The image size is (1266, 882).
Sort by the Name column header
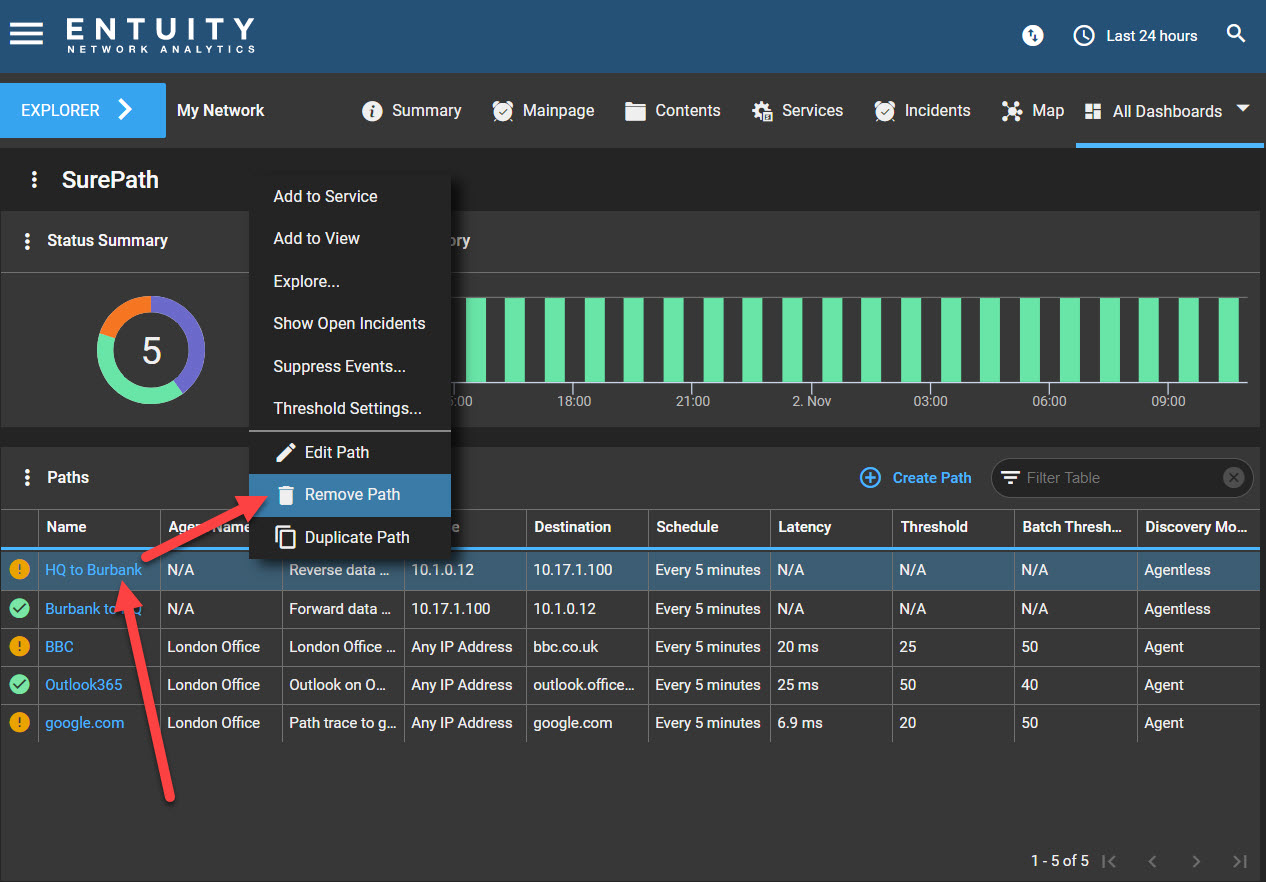pyautogui.click(x=99, y=527)
